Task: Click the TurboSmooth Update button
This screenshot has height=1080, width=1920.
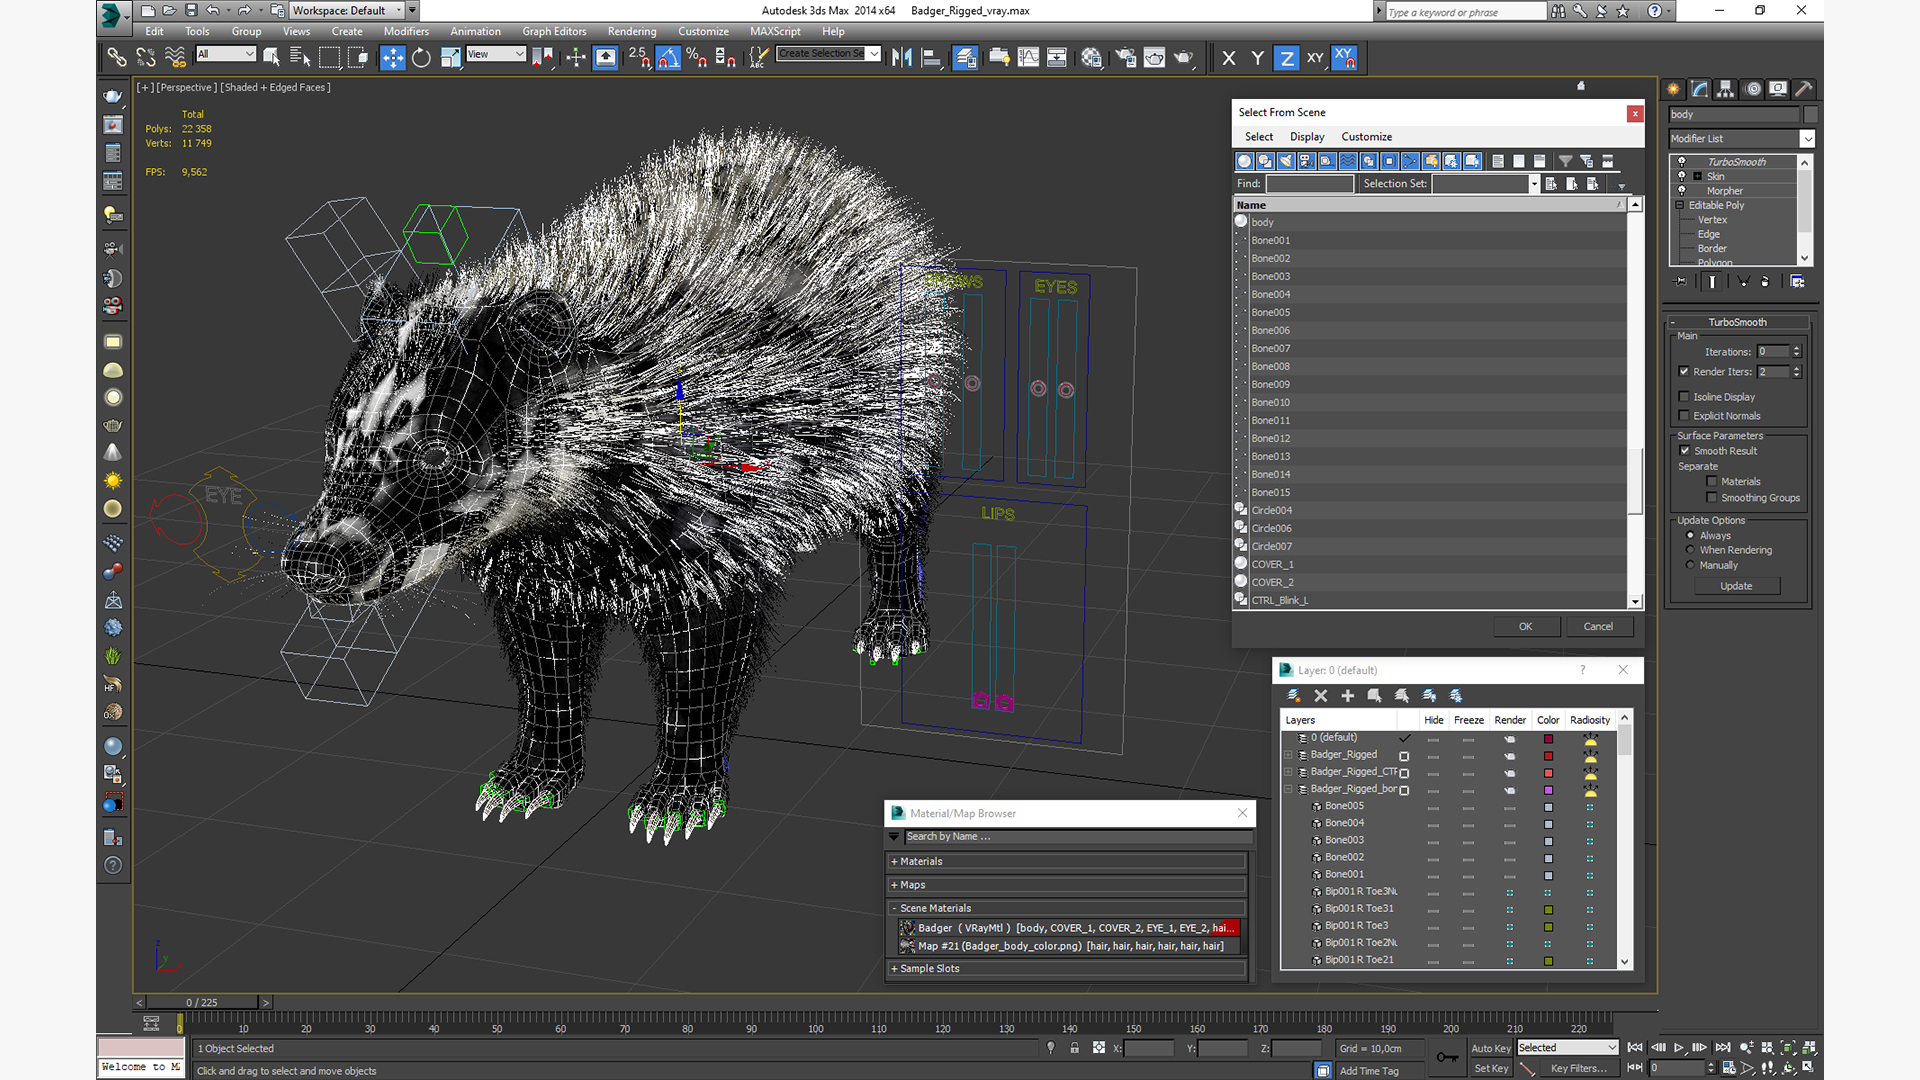Action: (1736, 587)
